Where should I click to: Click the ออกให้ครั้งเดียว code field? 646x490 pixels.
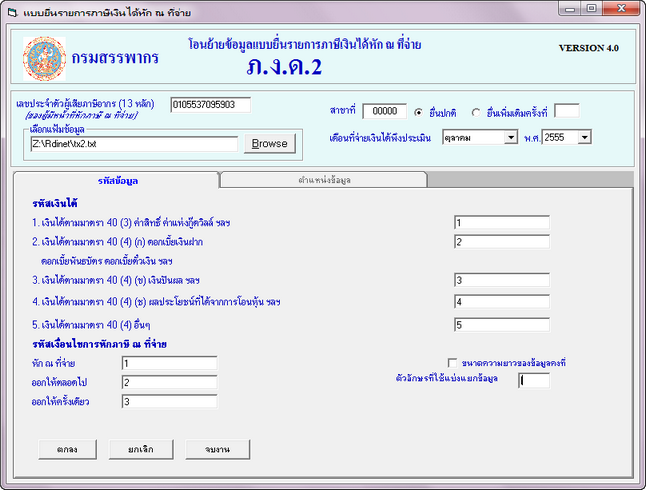click(169, 401)
